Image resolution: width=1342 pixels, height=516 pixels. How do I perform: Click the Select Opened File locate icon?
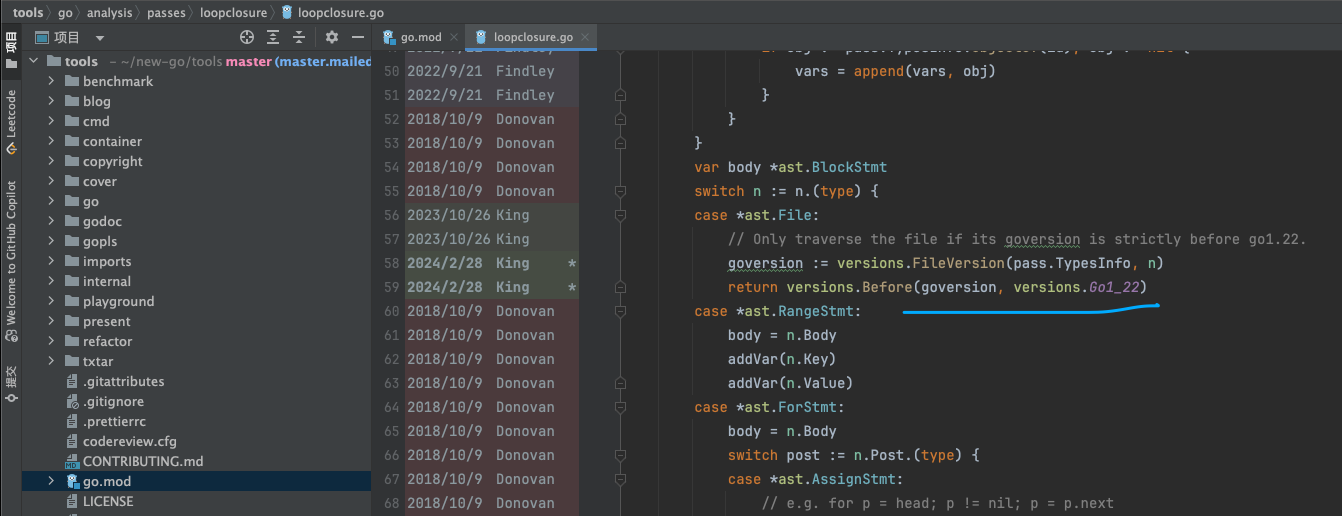click(247, 37)
